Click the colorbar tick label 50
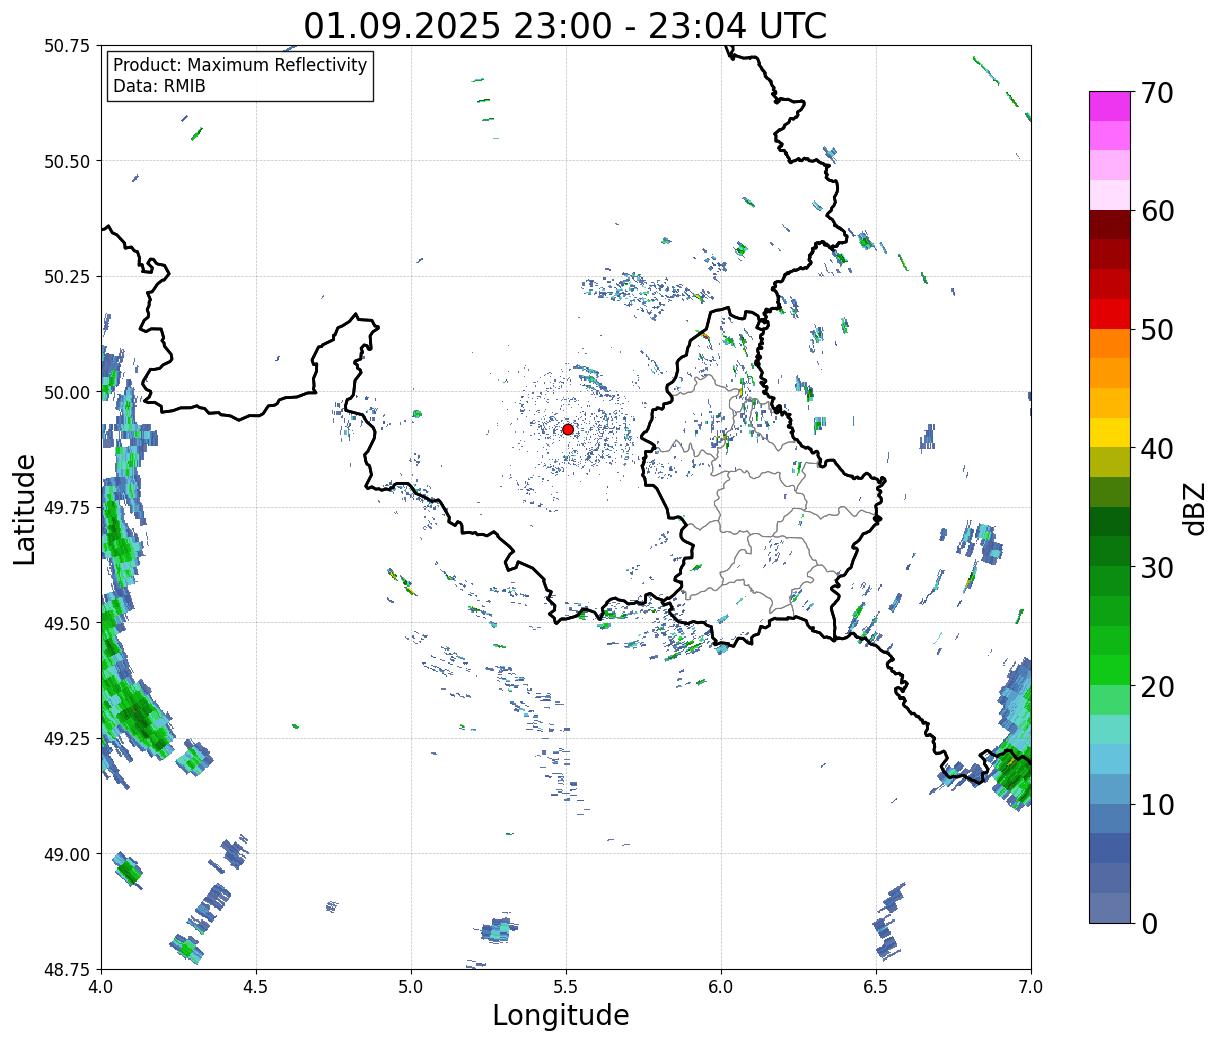Screen dimensions: 1219x1040 tap(1157, 330)
